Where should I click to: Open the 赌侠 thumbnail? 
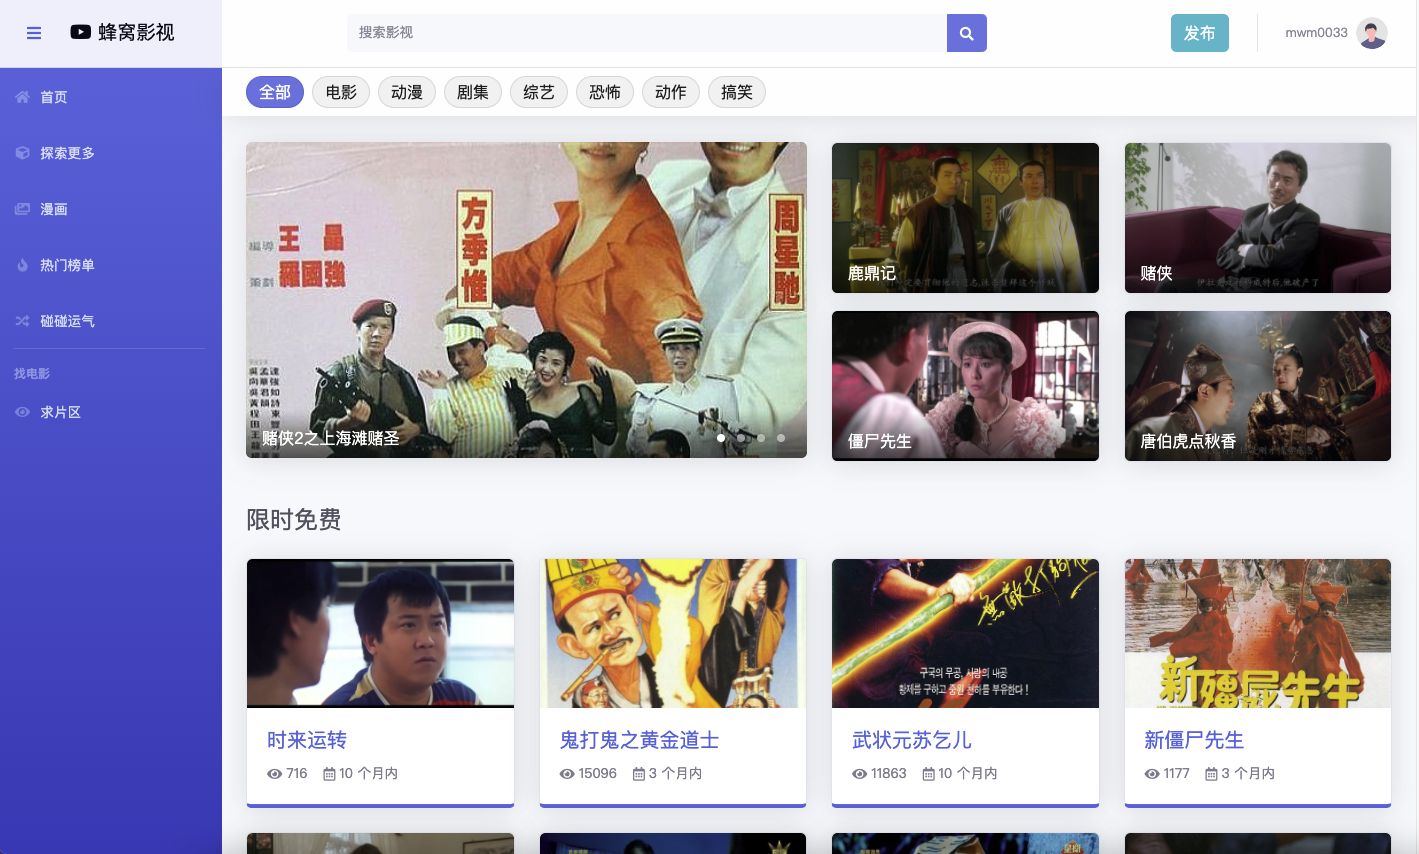pyautogui.click(x=1258, y=218)
